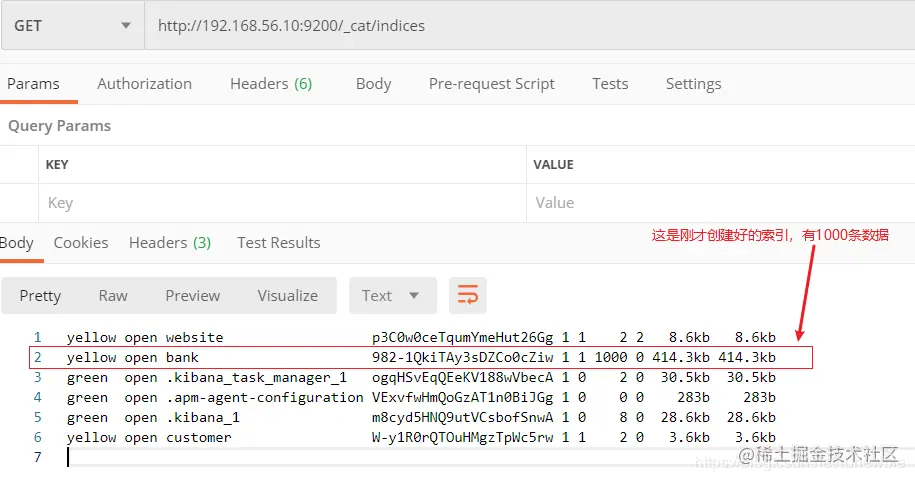Screen dimensions: 915x481
Task: Click the KEY column header
Action: (57, 165)
